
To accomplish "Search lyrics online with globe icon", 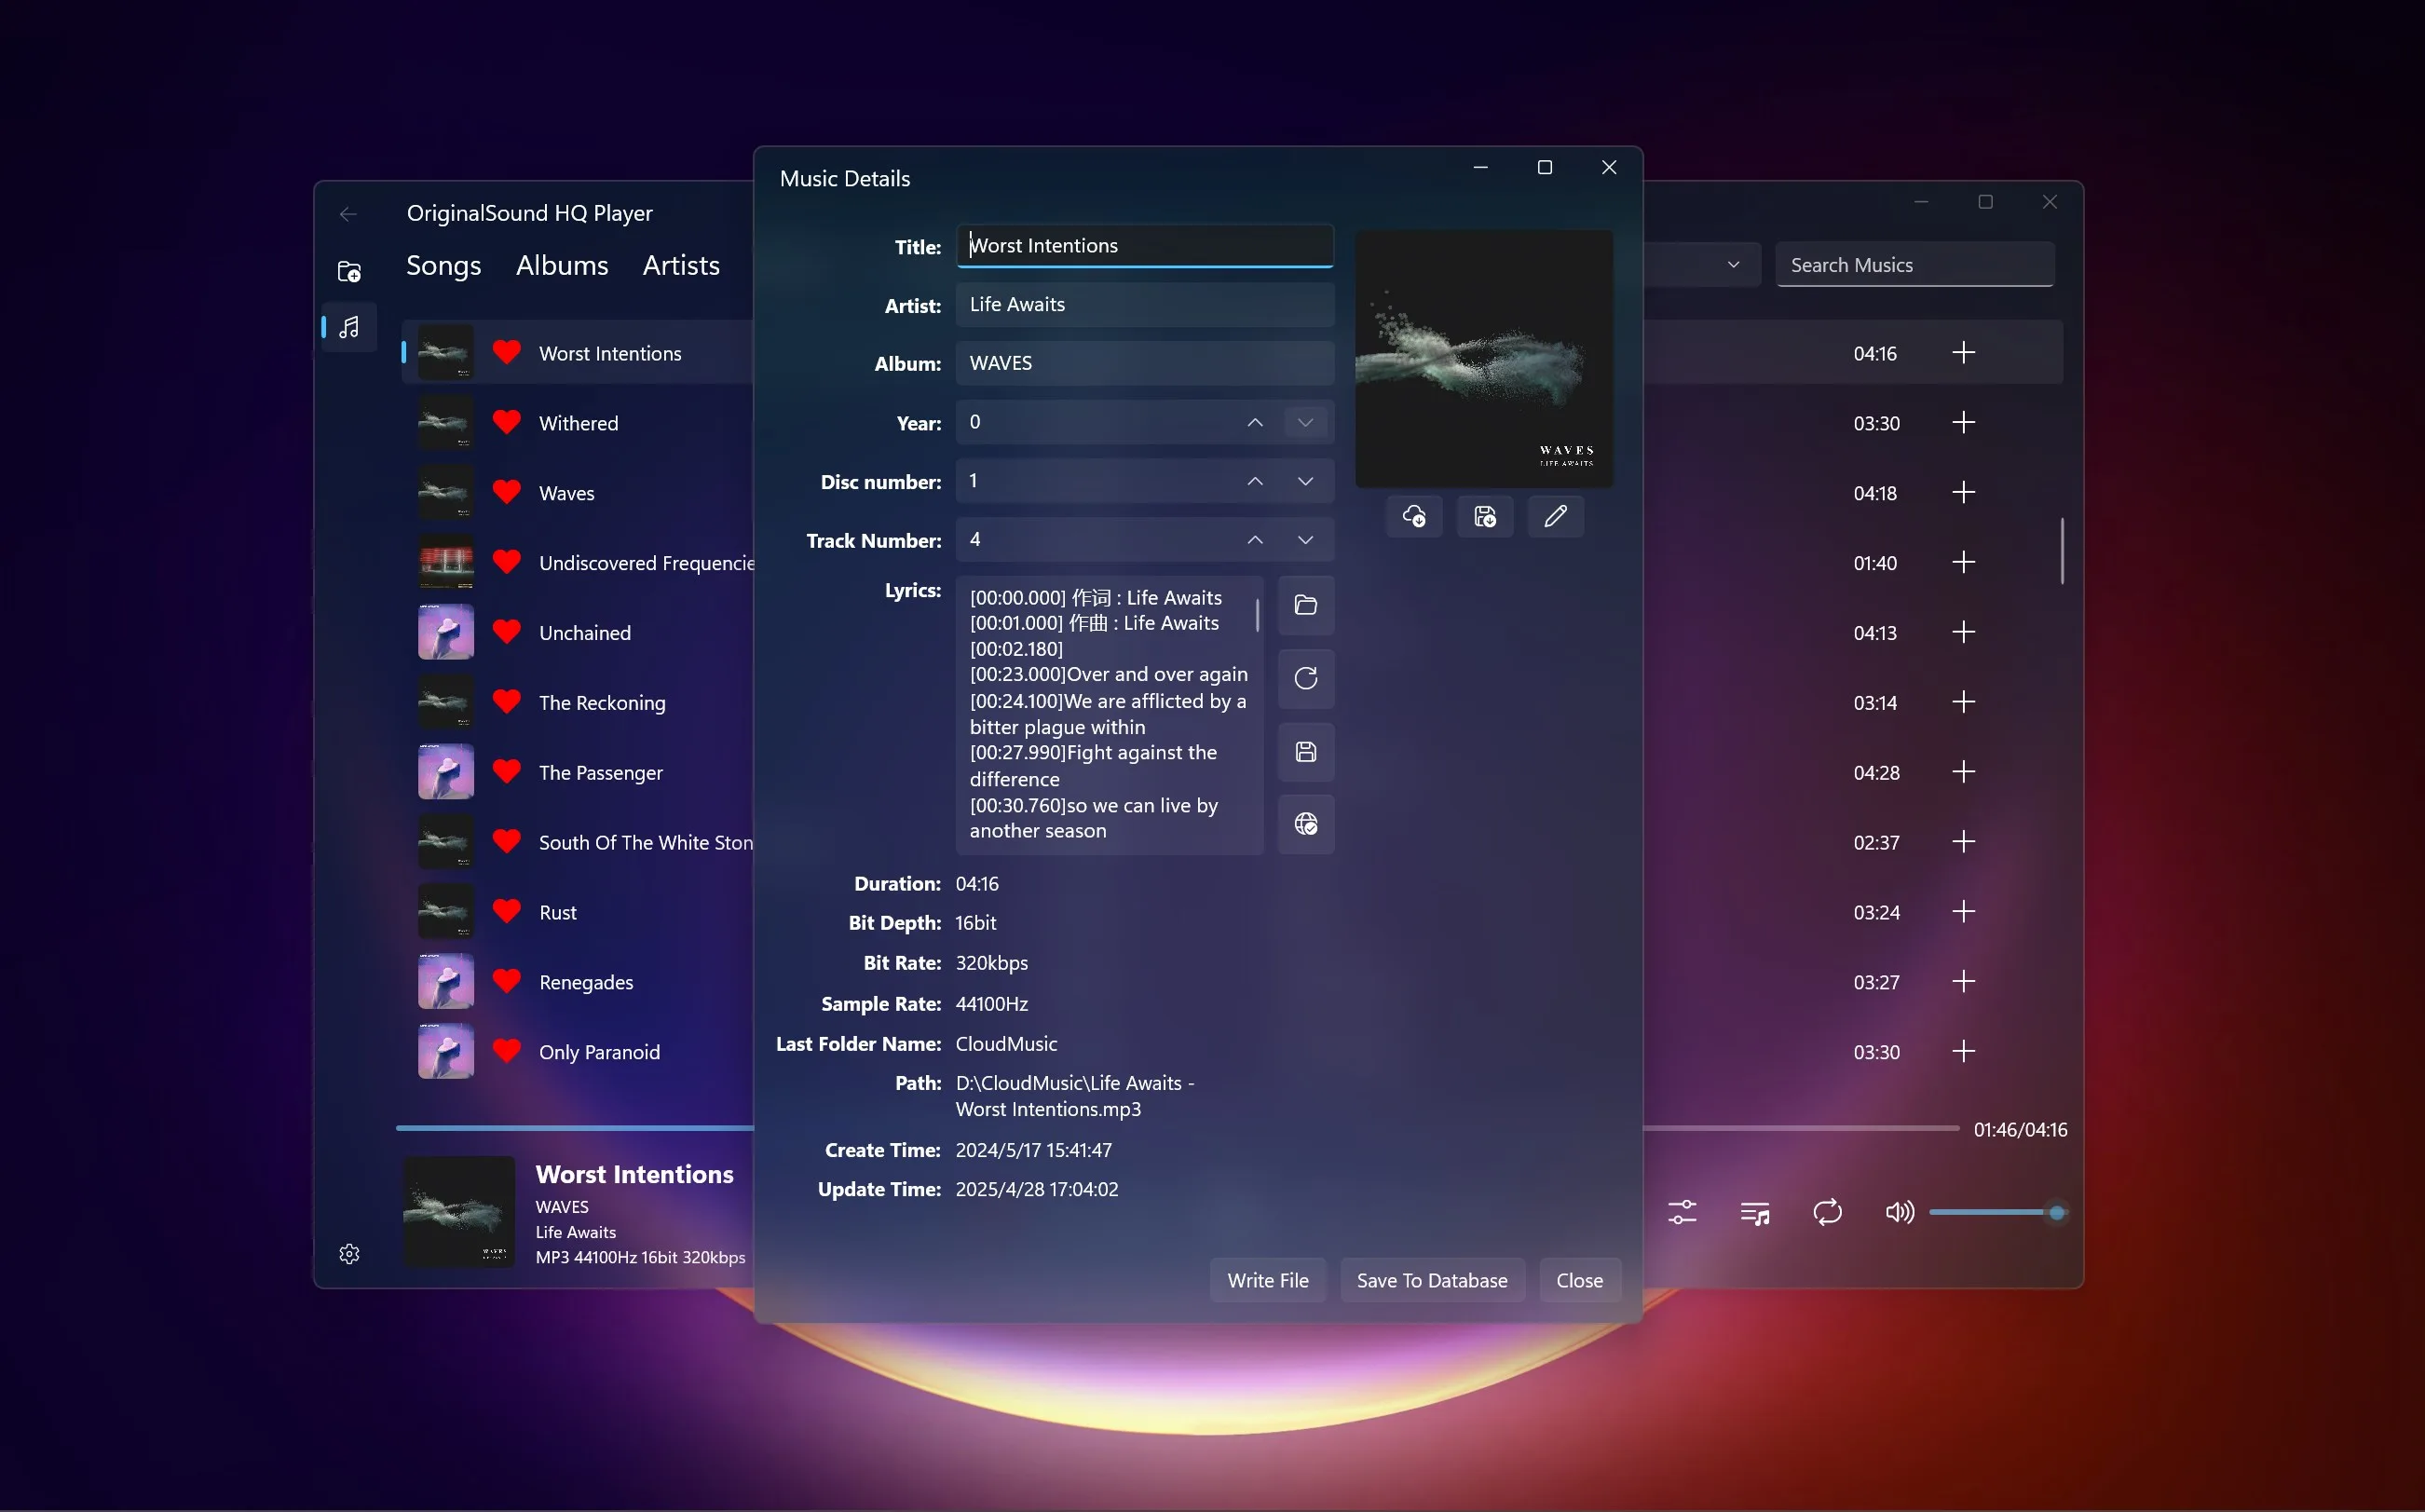I will (1306, 824).
